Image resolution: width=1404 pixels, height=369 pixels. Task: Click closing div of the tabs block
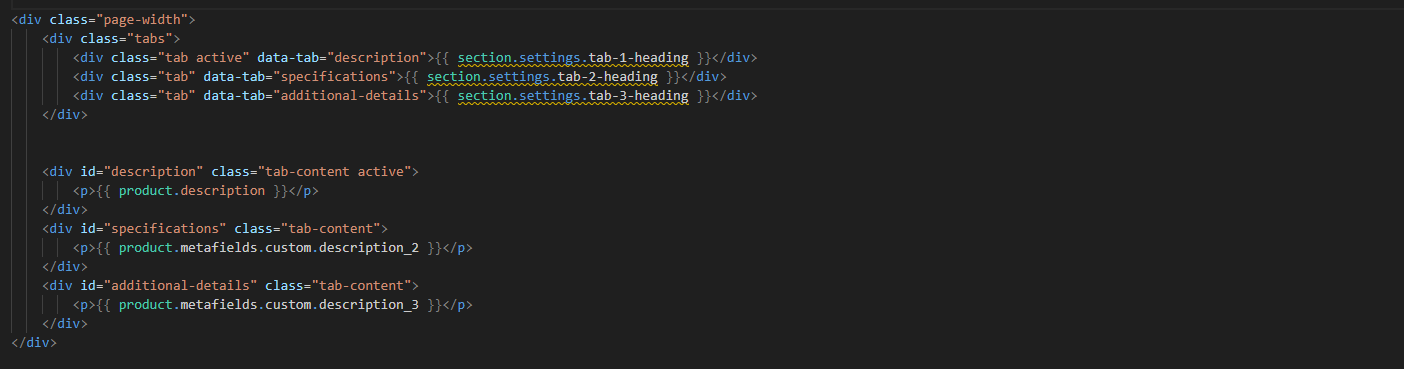tap(65, 115)
